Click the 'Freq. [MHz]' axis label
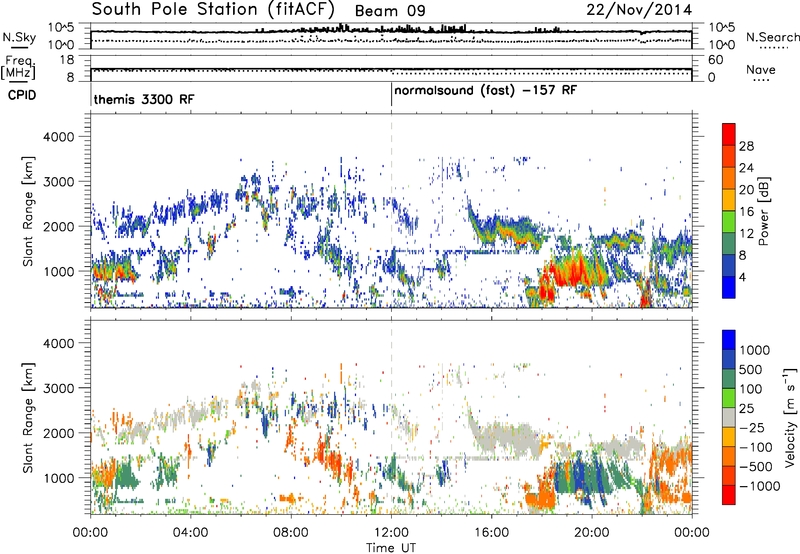This screenshot has height=554, width=800. click(x=18, y=68)
